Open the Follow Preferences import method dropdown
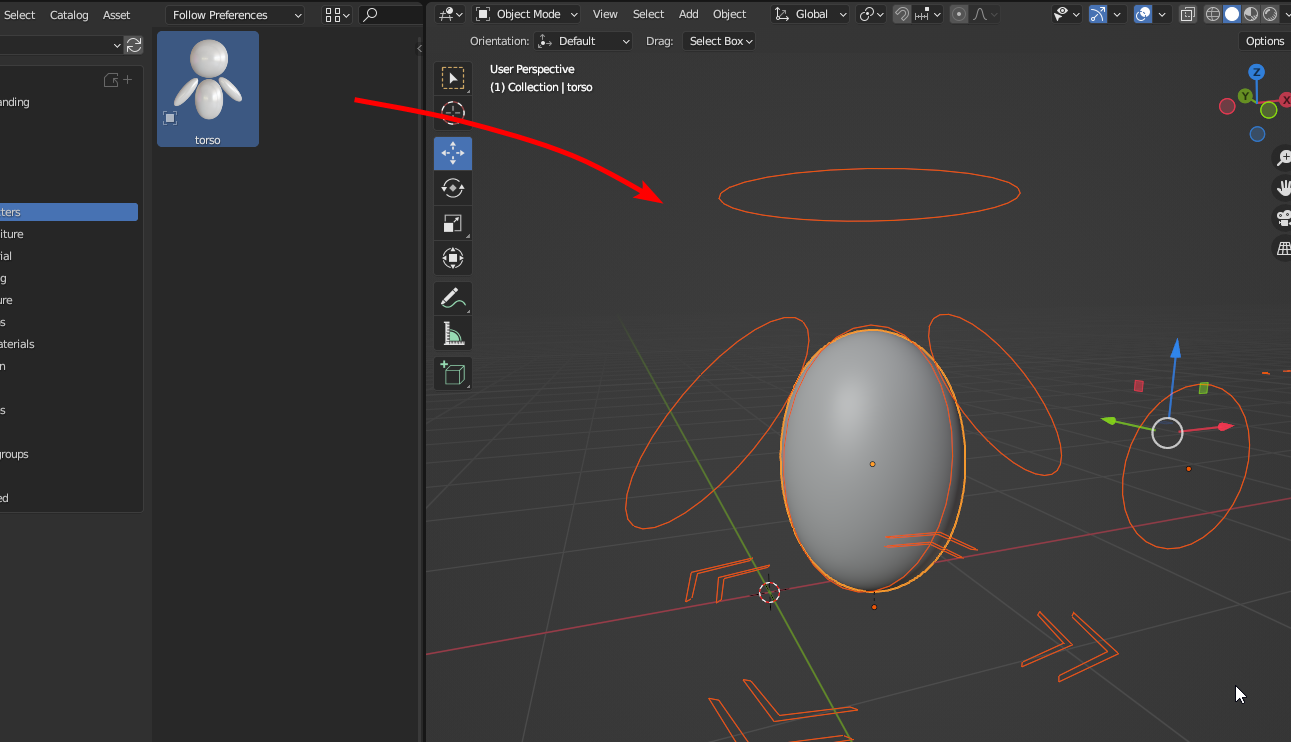This screenshot has height=742, width=1291. click(x=235, y=15)
